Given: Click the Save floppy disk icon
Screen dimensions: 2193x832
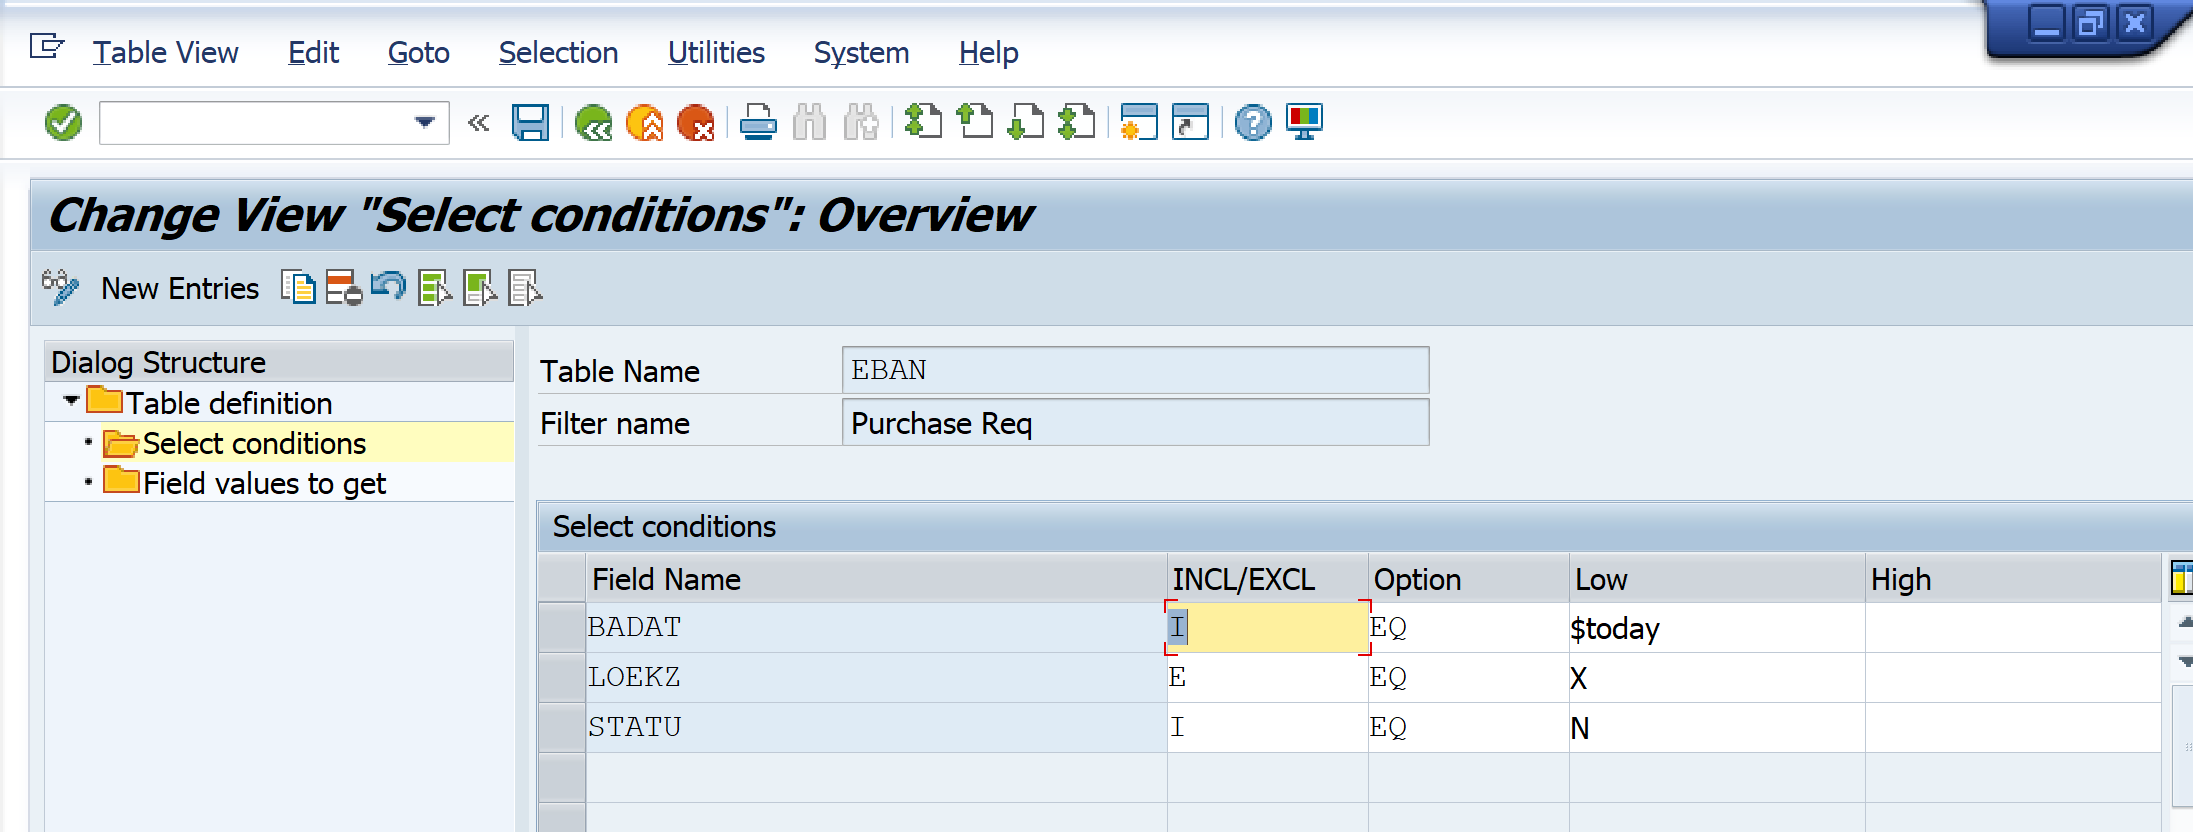Looking at the screenshot, I should 530,123.
